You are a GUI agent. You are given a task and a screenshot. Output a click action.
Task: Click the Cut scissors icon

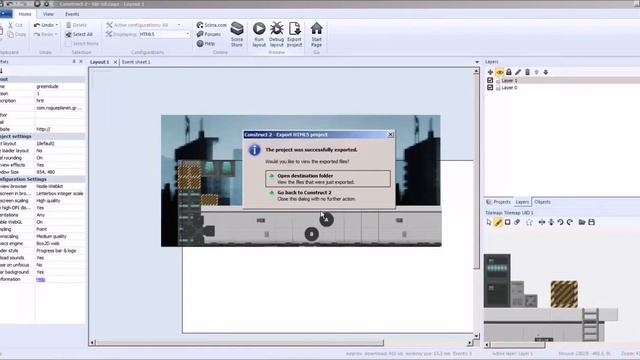click(11, 25)
